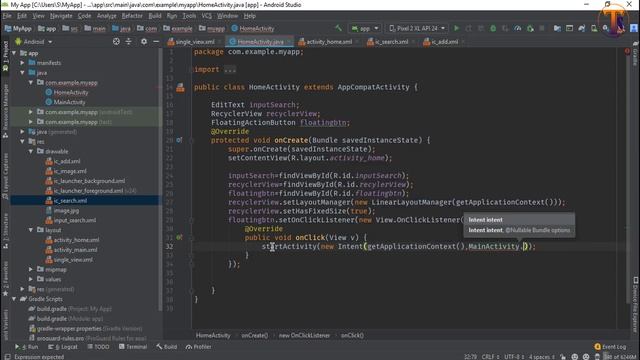Run the app with green play button
Viewport: 640px width, 360px height.
tap(456, 28)
